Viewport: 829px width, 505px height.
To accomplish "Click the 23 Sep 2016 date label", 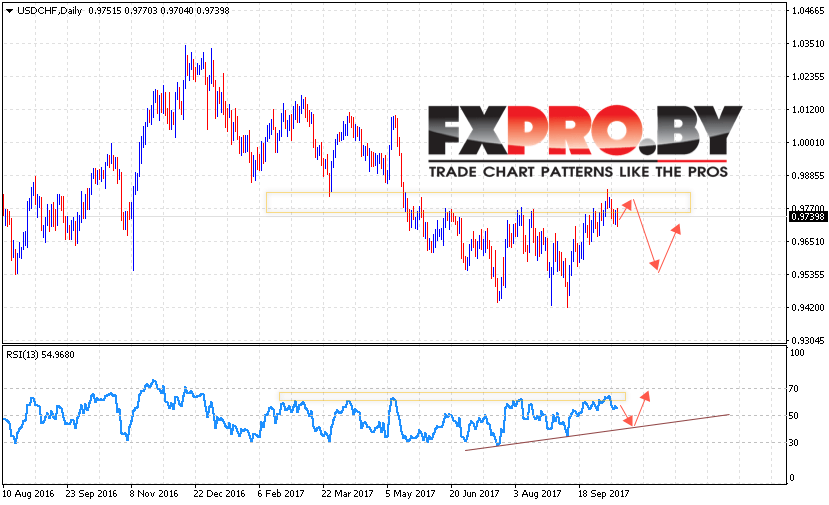I will pyautogui.click(x=91, y=493).
